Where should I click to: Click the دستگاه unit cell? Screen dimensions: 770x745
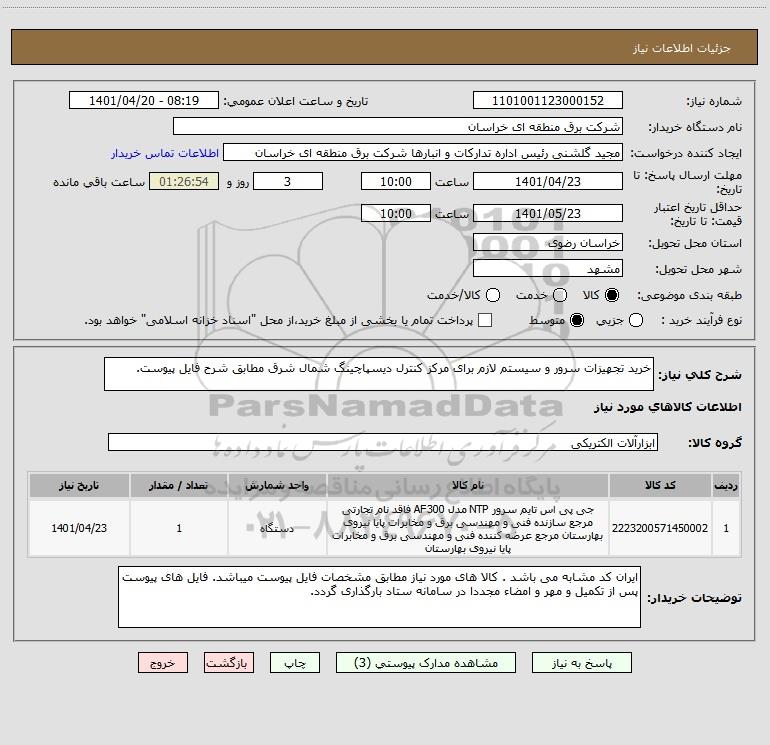[277, 528]
